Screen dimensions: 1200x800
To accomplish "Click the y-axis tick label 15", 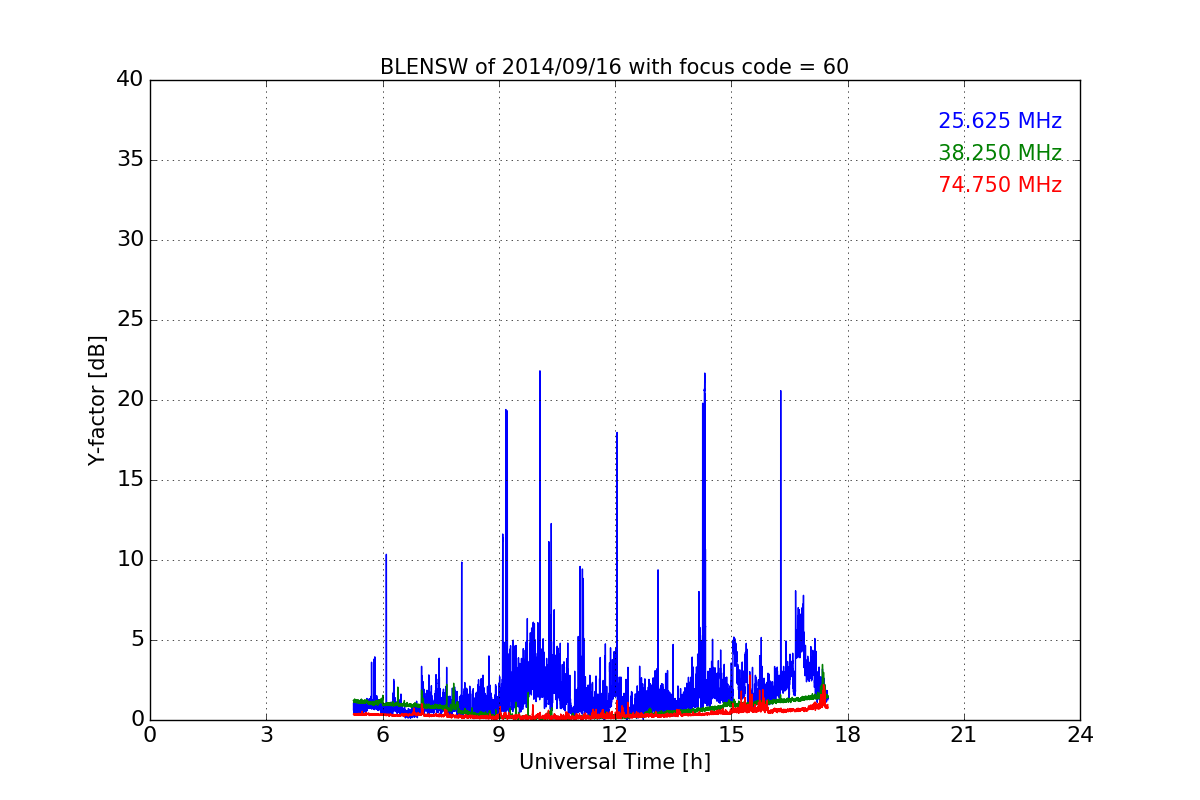I will pyautogui.click(x=129, y=480).
